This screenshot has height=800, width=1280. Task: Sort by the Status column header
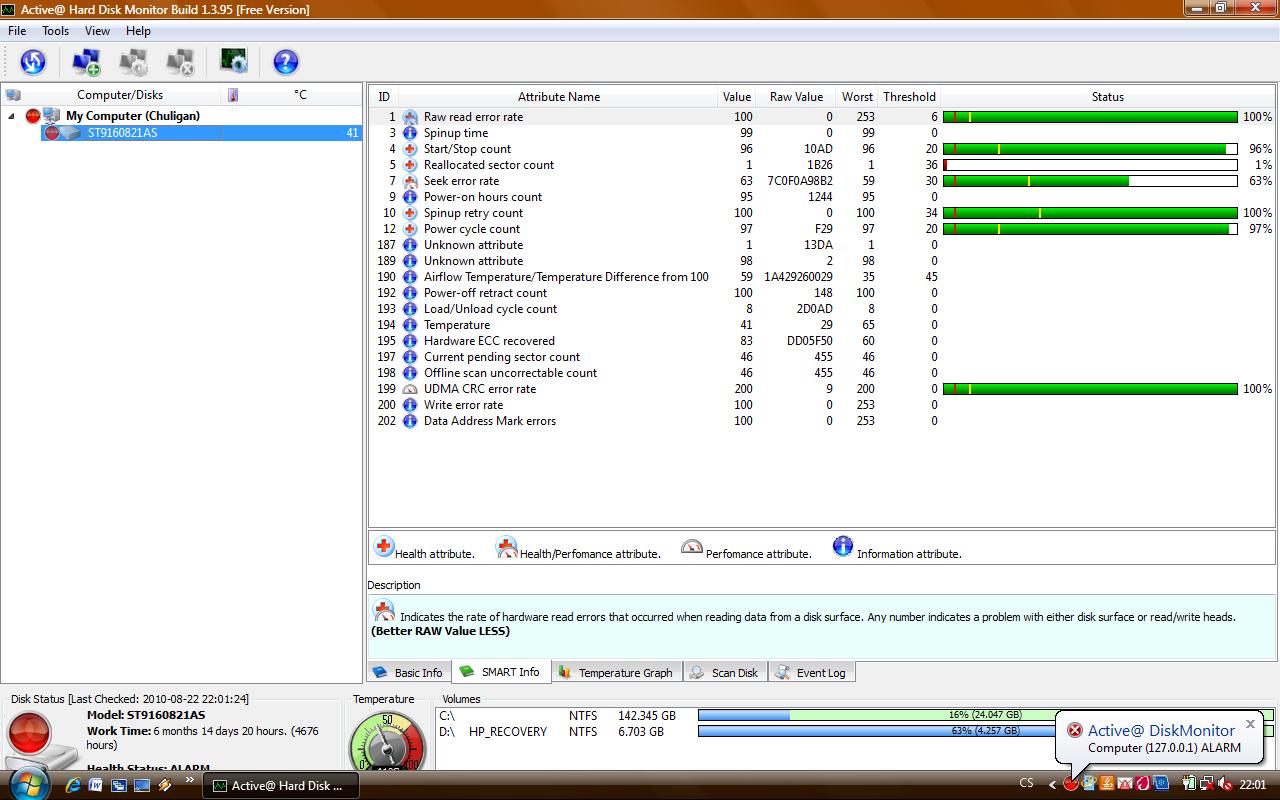tap(1108, 97)
